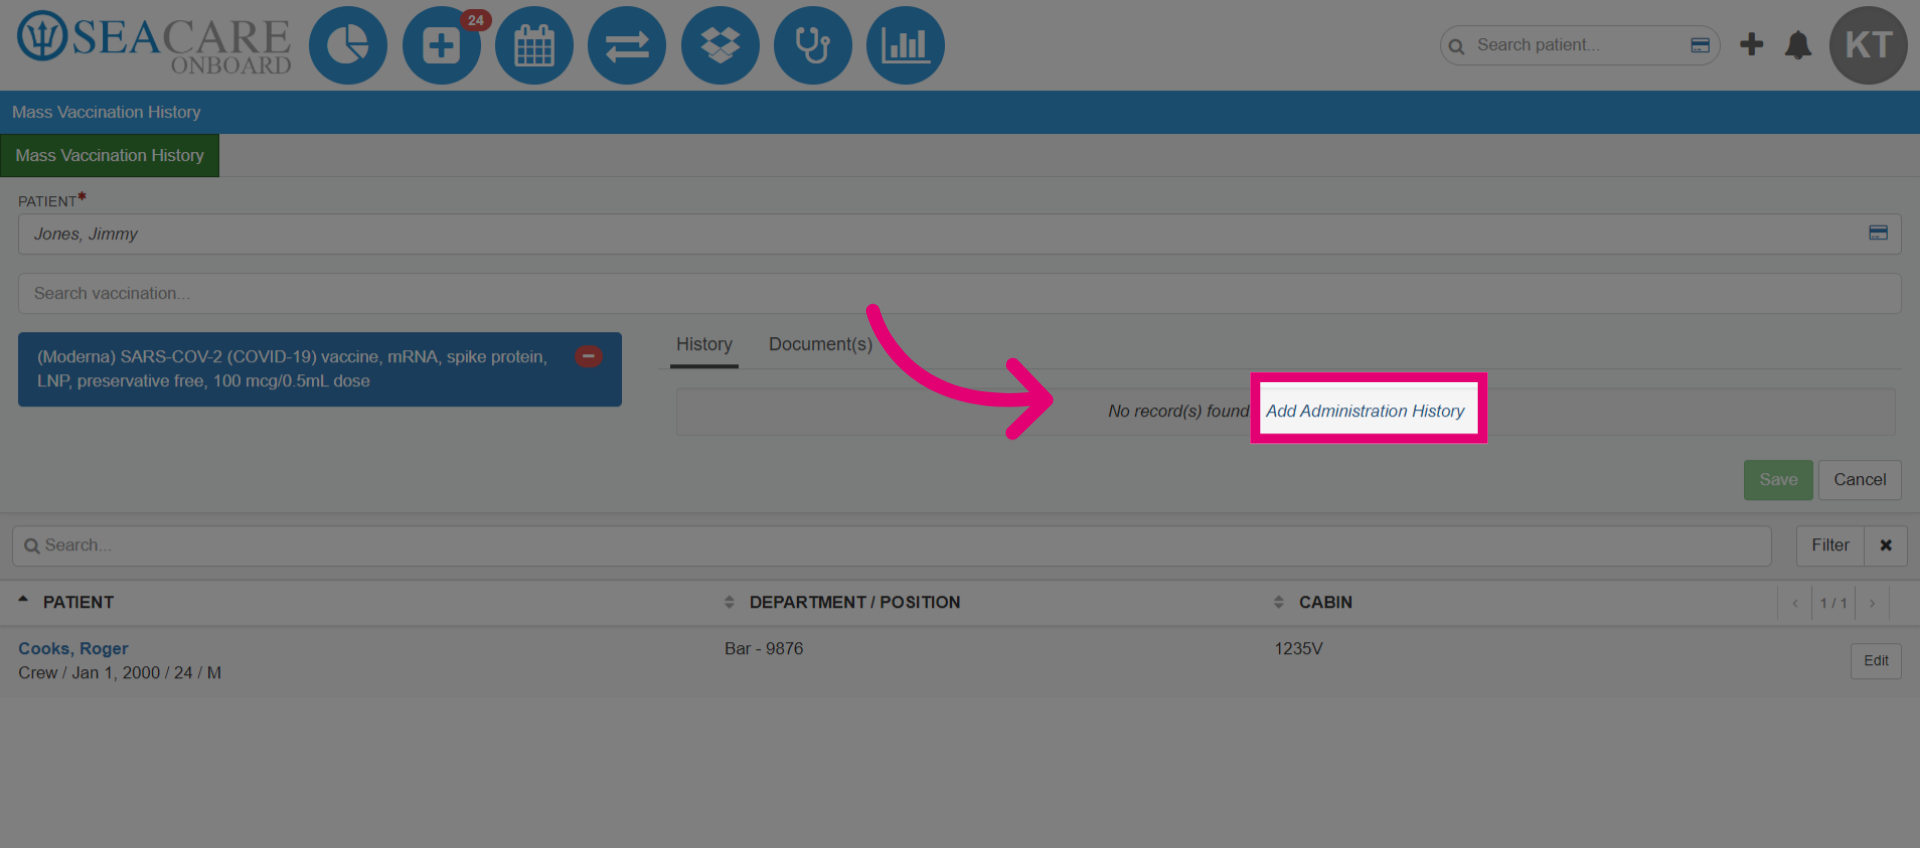1920x848 pixels.
Task: Remove Moderna vaccine with red minus icon
Action: click(589, 356)
